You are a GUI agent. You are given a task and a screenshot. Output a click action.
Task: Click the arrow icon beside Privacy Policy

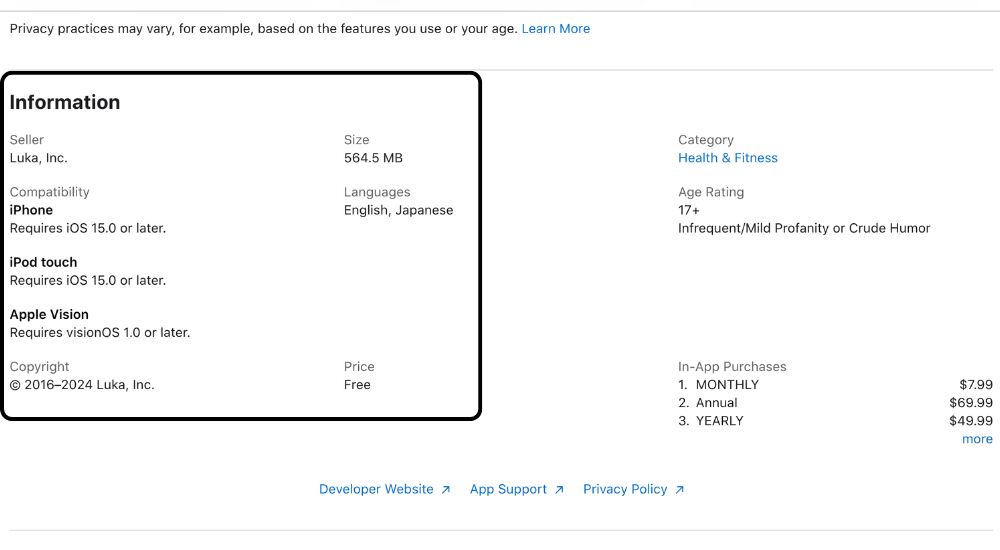pos(680,490)
